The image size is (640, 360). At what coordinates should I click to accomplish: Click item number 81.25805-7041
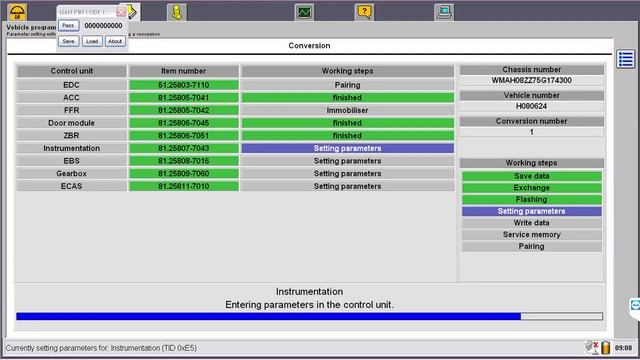[184, 98]
